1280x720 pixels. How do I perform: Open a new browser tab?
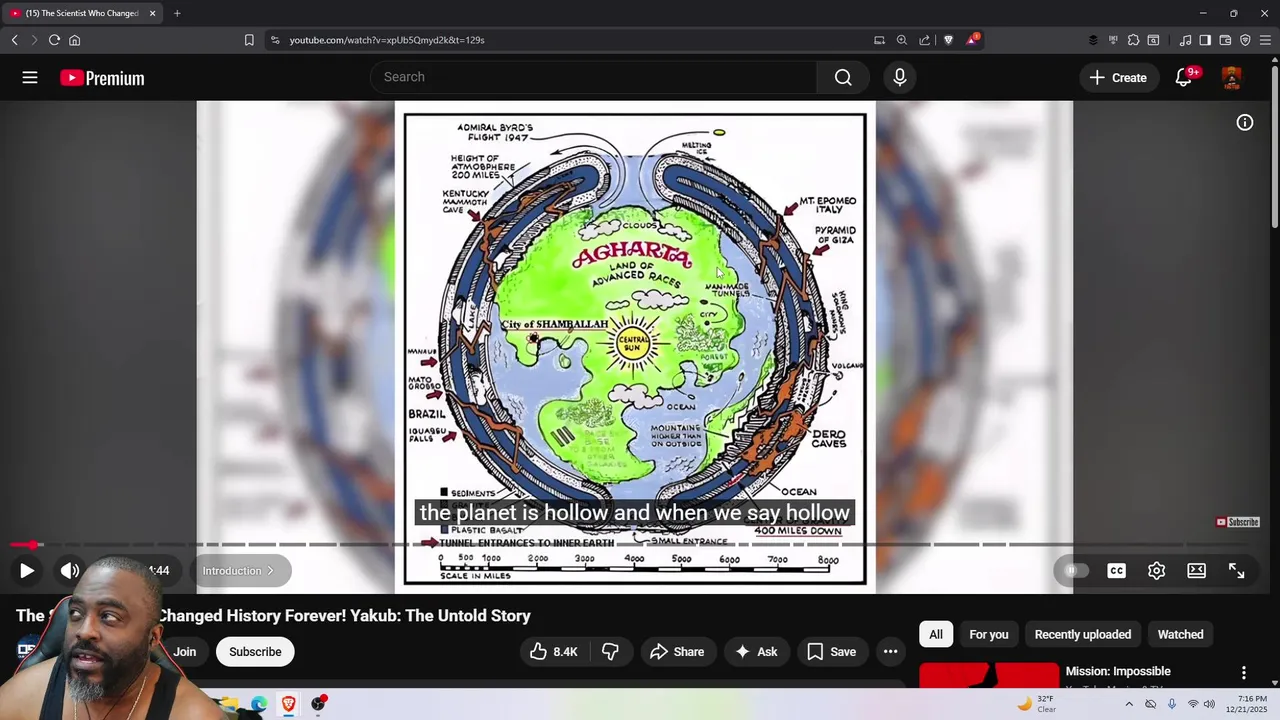(x=177, y=13)
